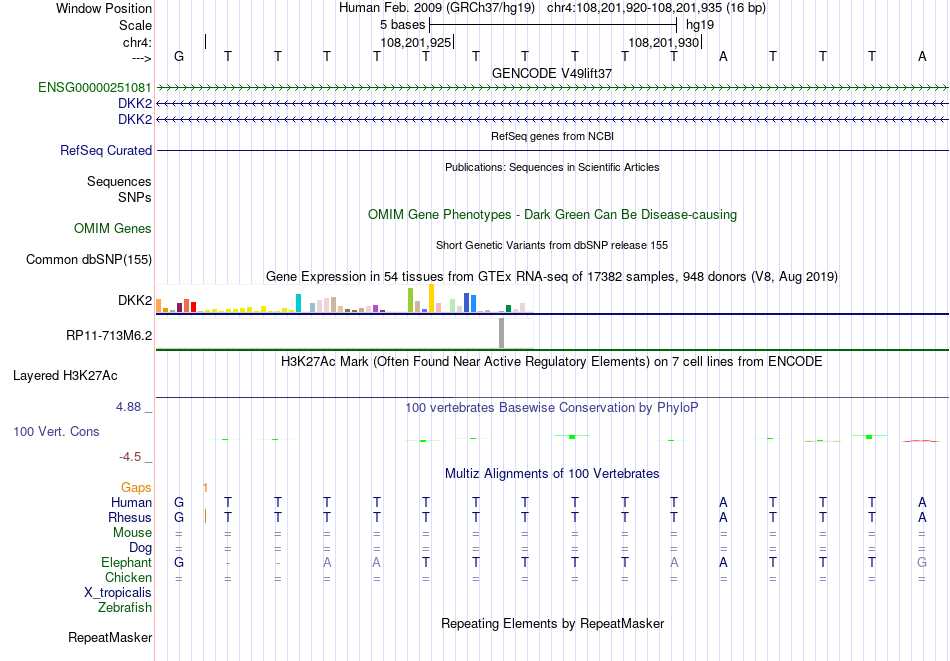Click Publications: Sequences in Scientific Articles title

tap(552, 167)
